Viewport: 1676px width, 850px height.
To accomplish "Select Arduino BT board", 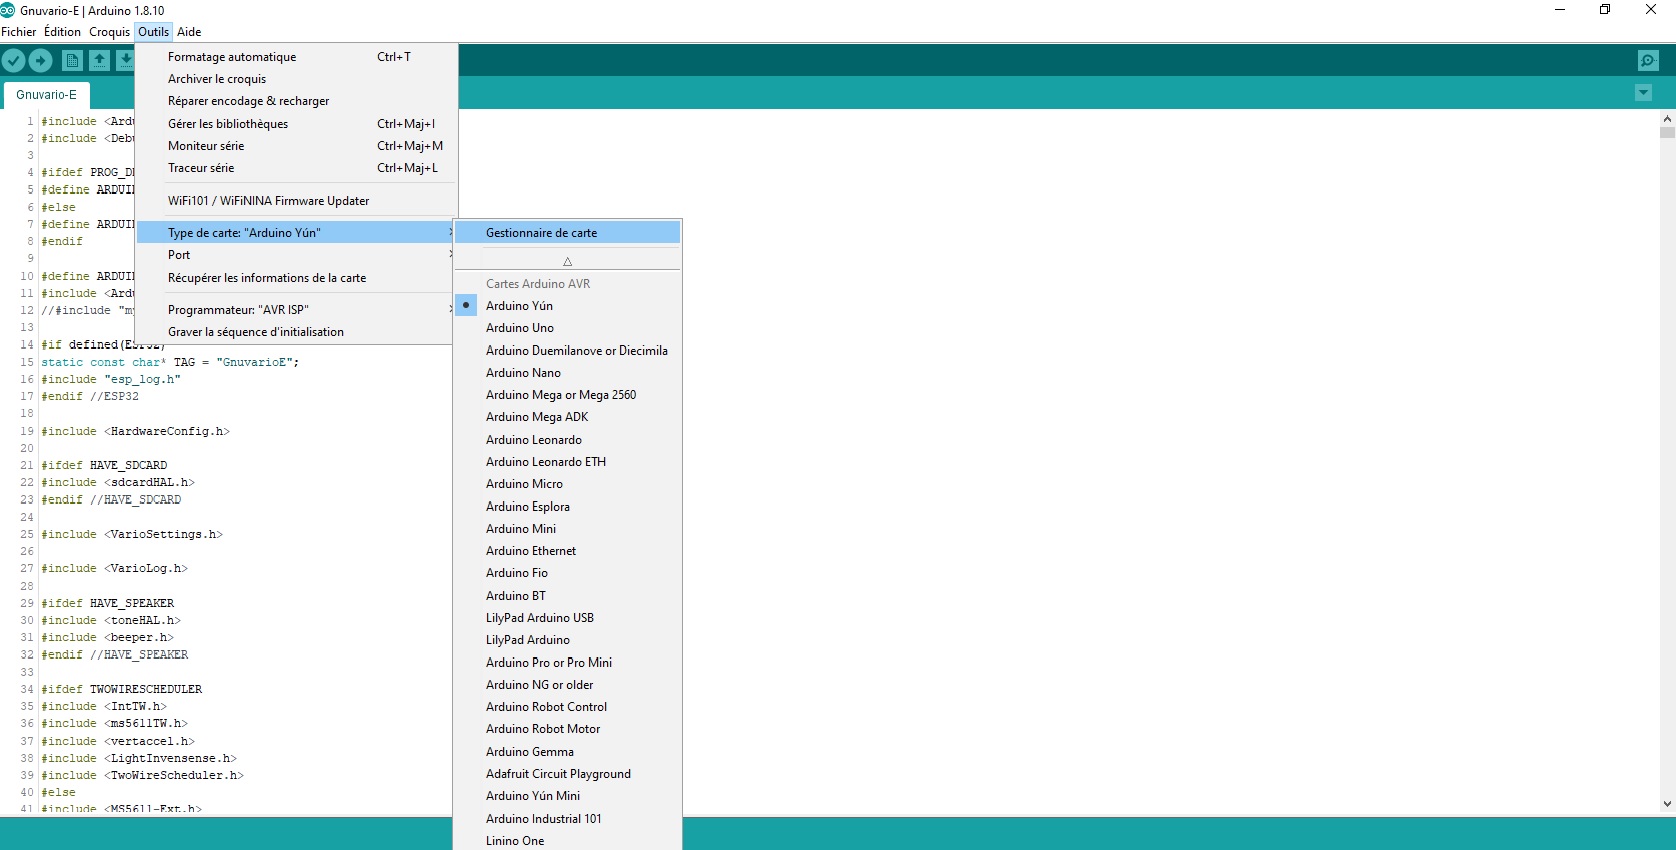I will pos(567,596).
